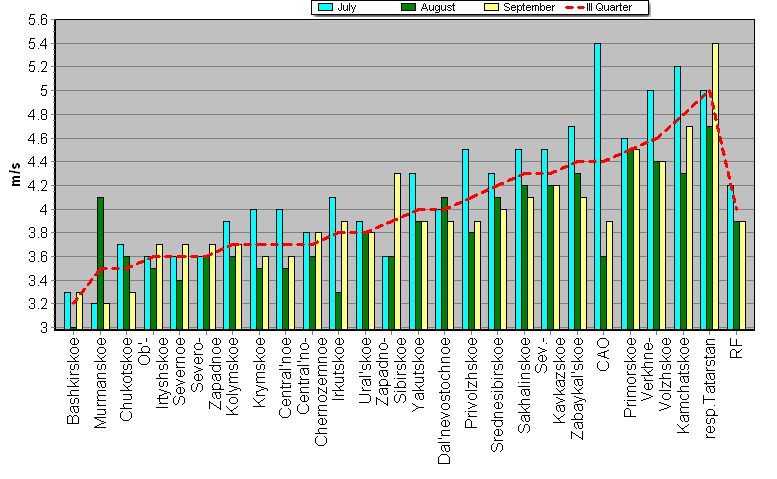Click the Zabaykal'skoe axis label
Image resolution: width=777 pixels, height=479 pixels.
(x=577, y=388)
